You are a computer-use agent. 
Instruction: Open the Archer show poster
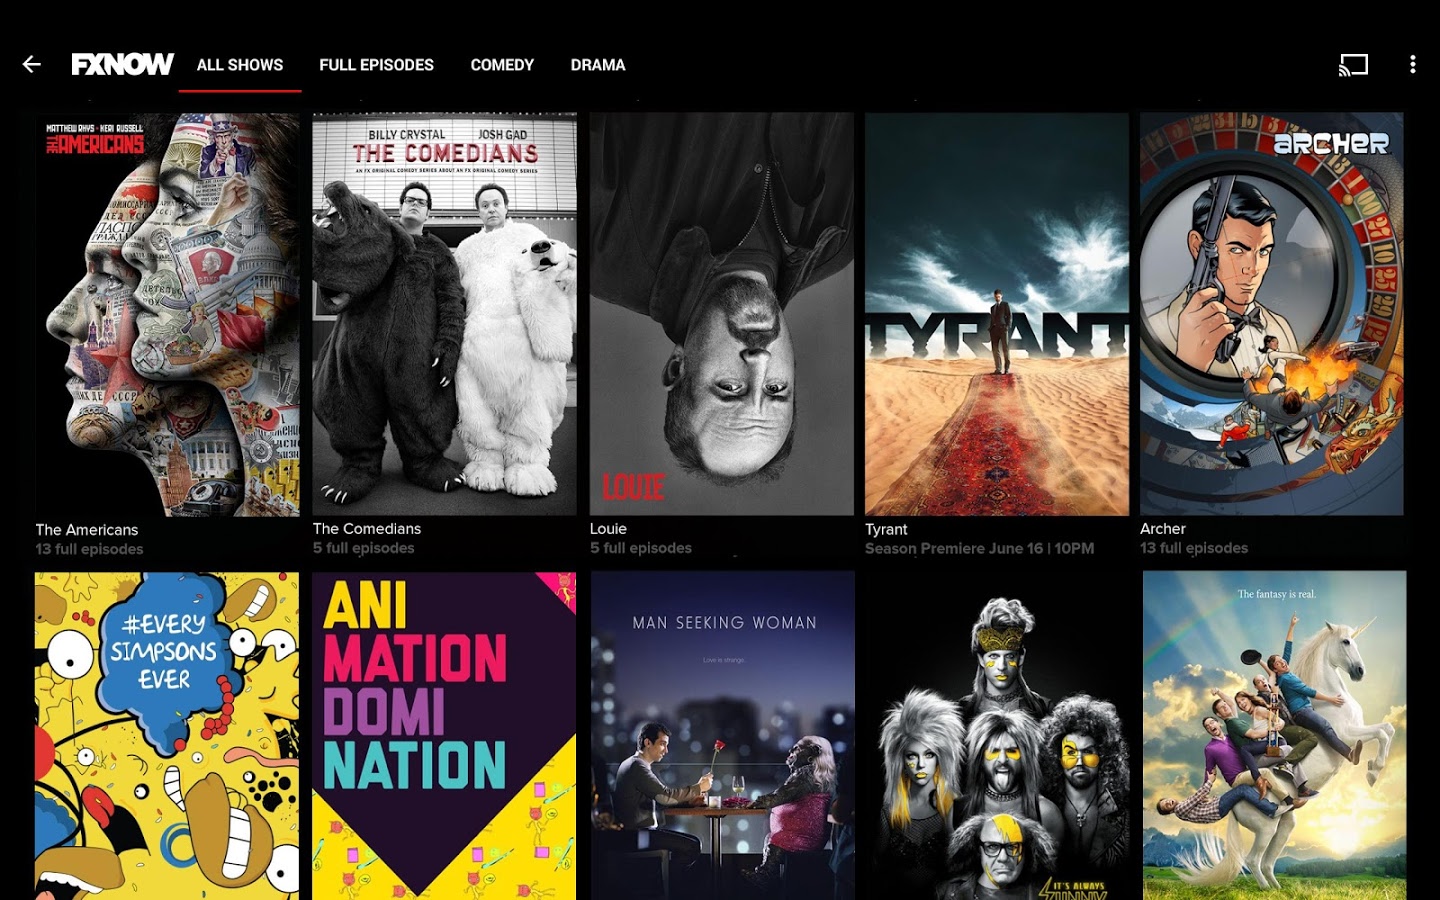point(1271,314)
